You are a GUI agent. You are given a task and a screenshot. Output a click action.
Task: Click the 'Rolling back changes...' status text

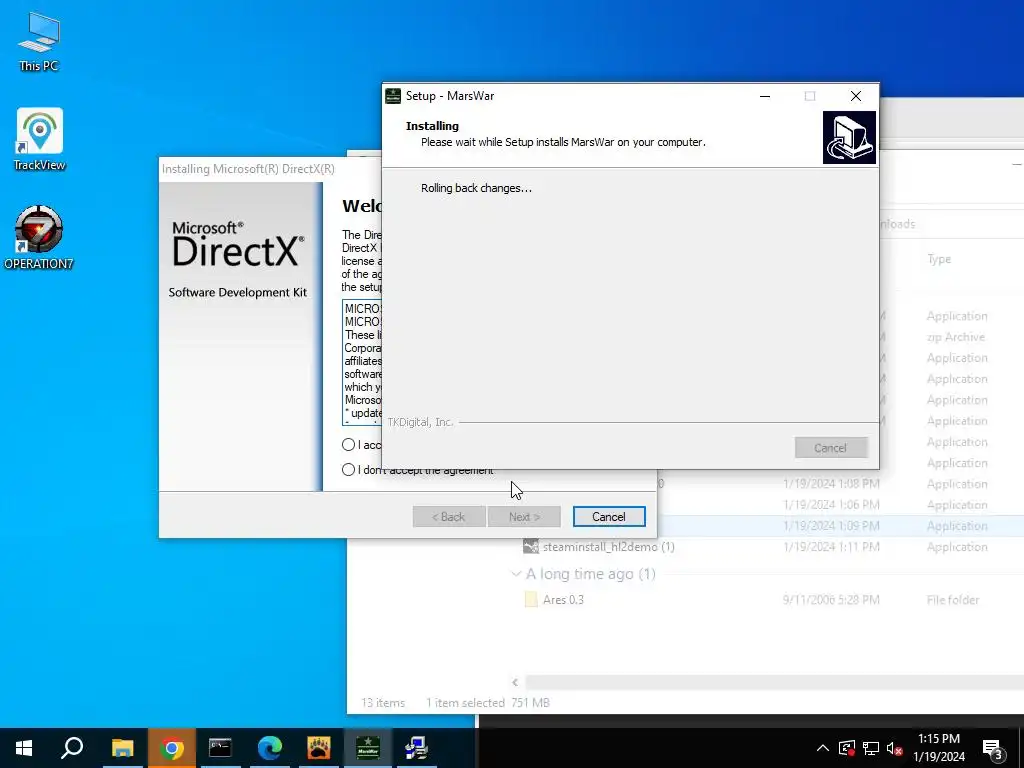coord(476,188)
